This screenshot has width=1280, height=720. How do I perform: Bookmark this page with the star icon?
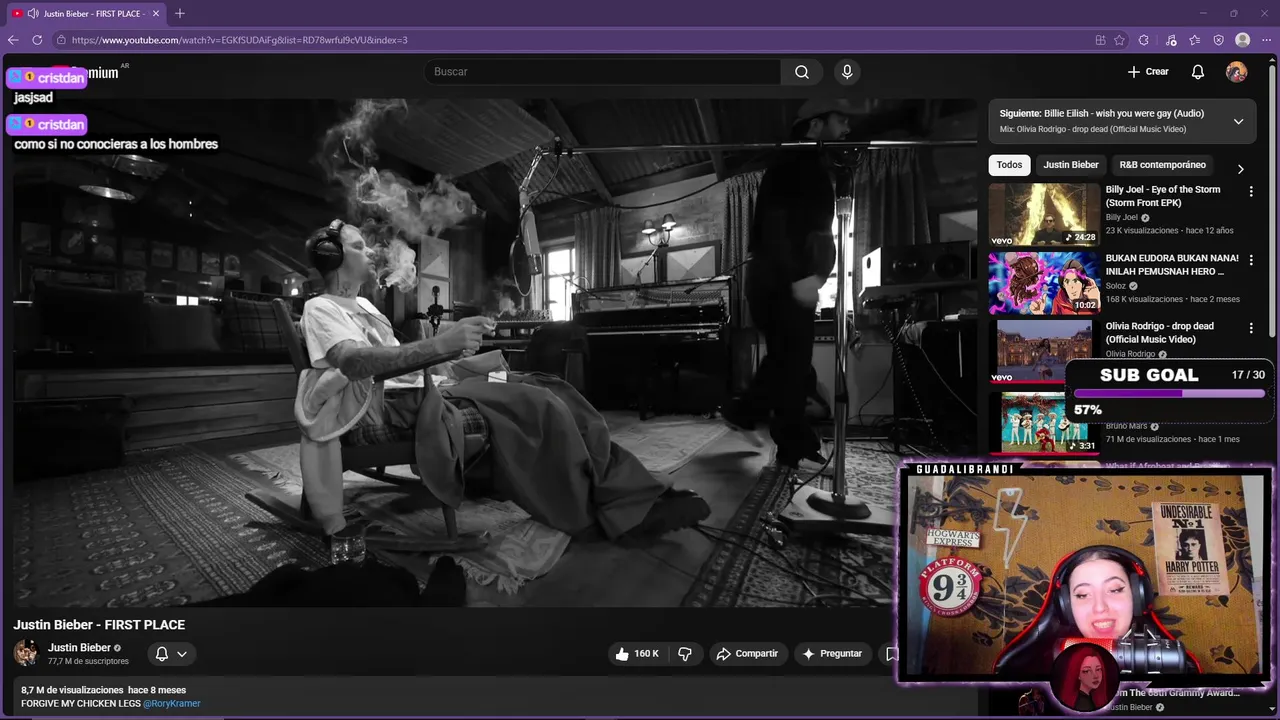pyautogui.click(x=1120, y=40)
